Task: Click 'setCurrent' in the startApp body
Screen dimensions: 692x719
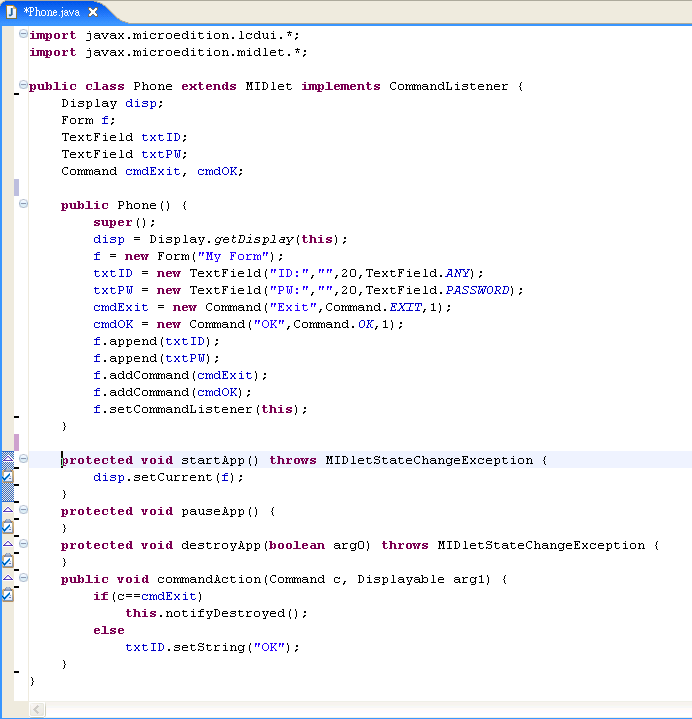Action: click(x=173, y=477)
